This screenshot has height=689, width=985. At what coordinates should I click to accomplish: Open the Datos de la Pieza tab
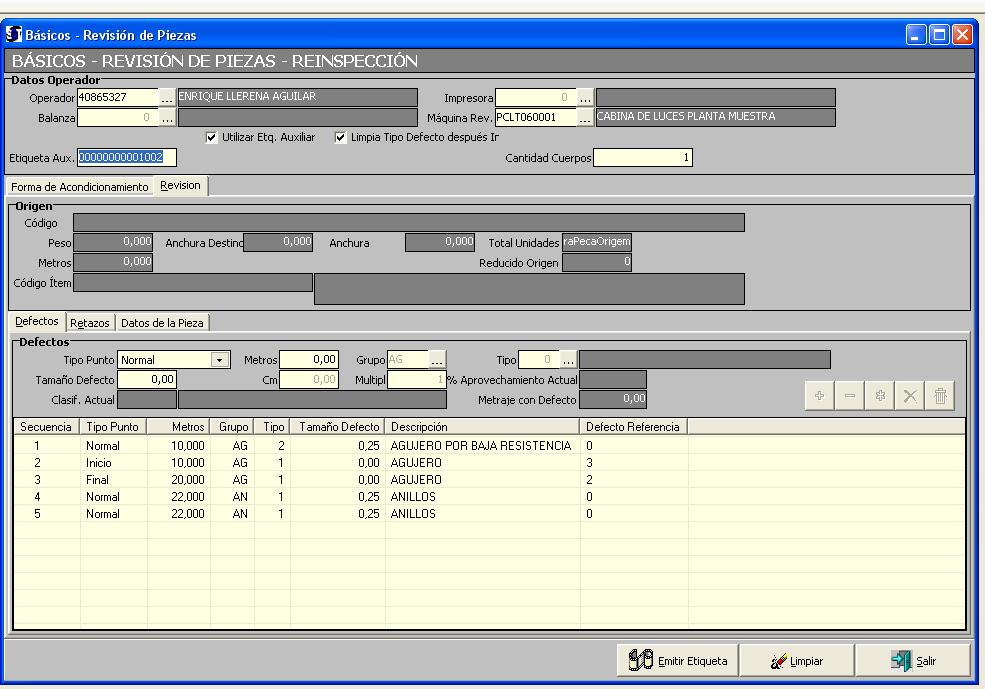click(x=164, y=322)
